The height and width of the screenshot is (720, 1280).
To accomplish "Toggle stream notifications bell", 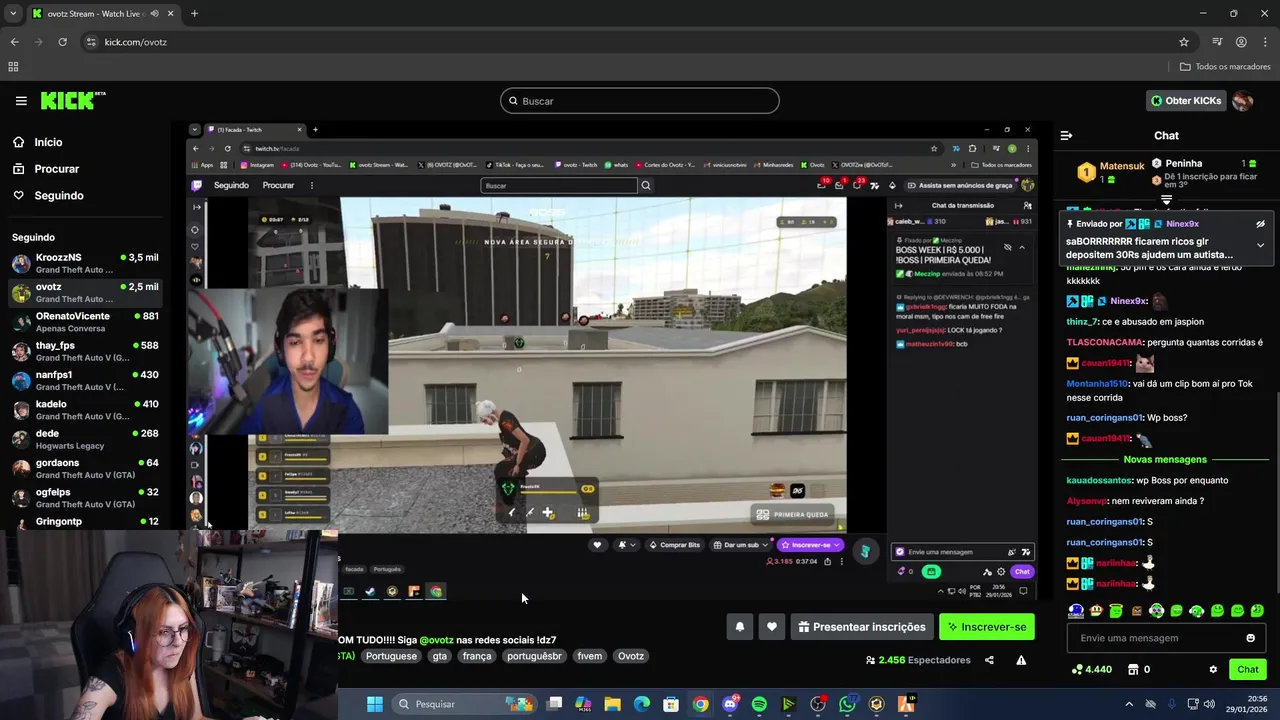I will [x=740, y=627].
